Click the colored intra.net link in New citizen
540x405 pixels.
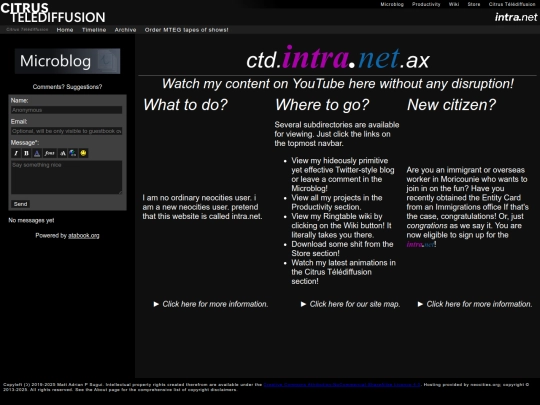pyautogui.click(x=420, y=244)
